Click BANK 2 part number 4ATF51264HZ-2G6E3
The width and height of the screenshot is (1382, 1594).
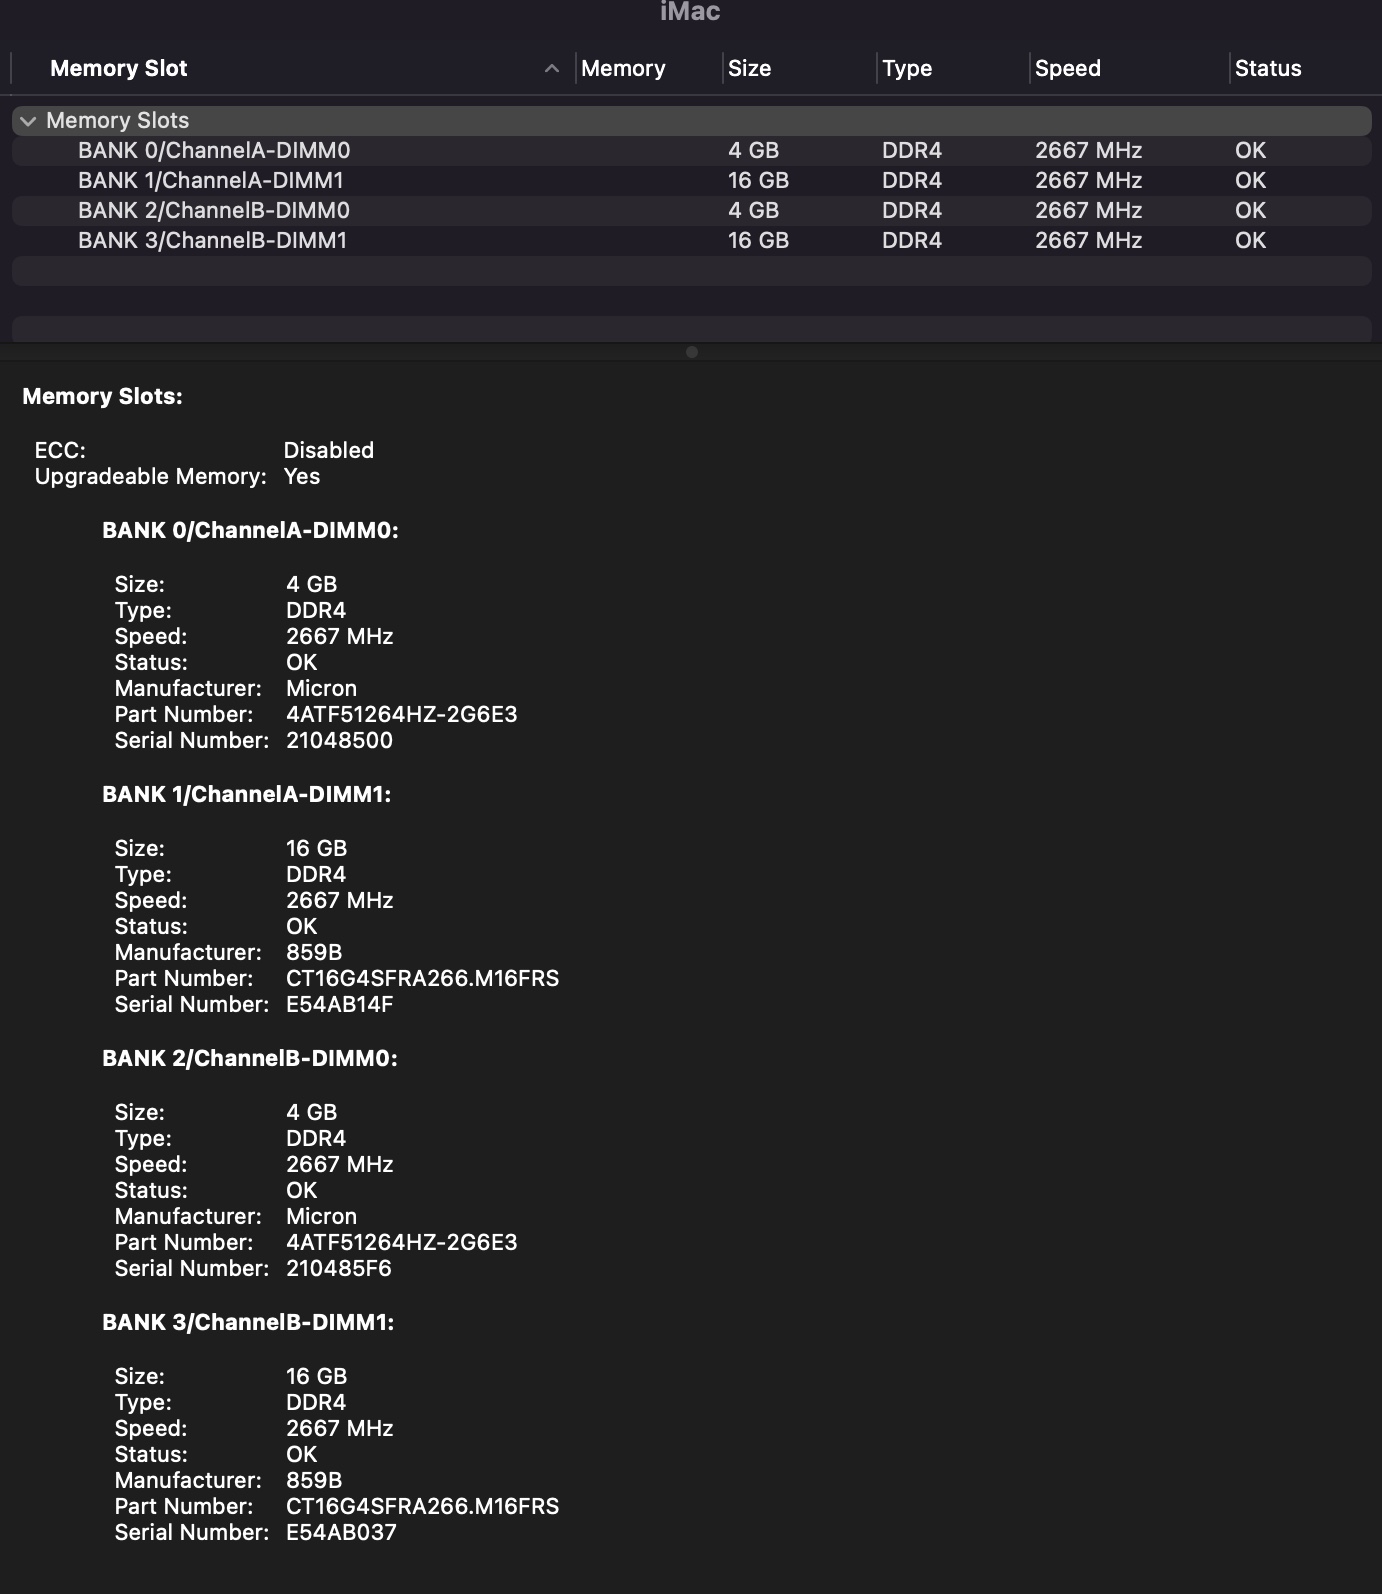click(x=401, y=1242)
